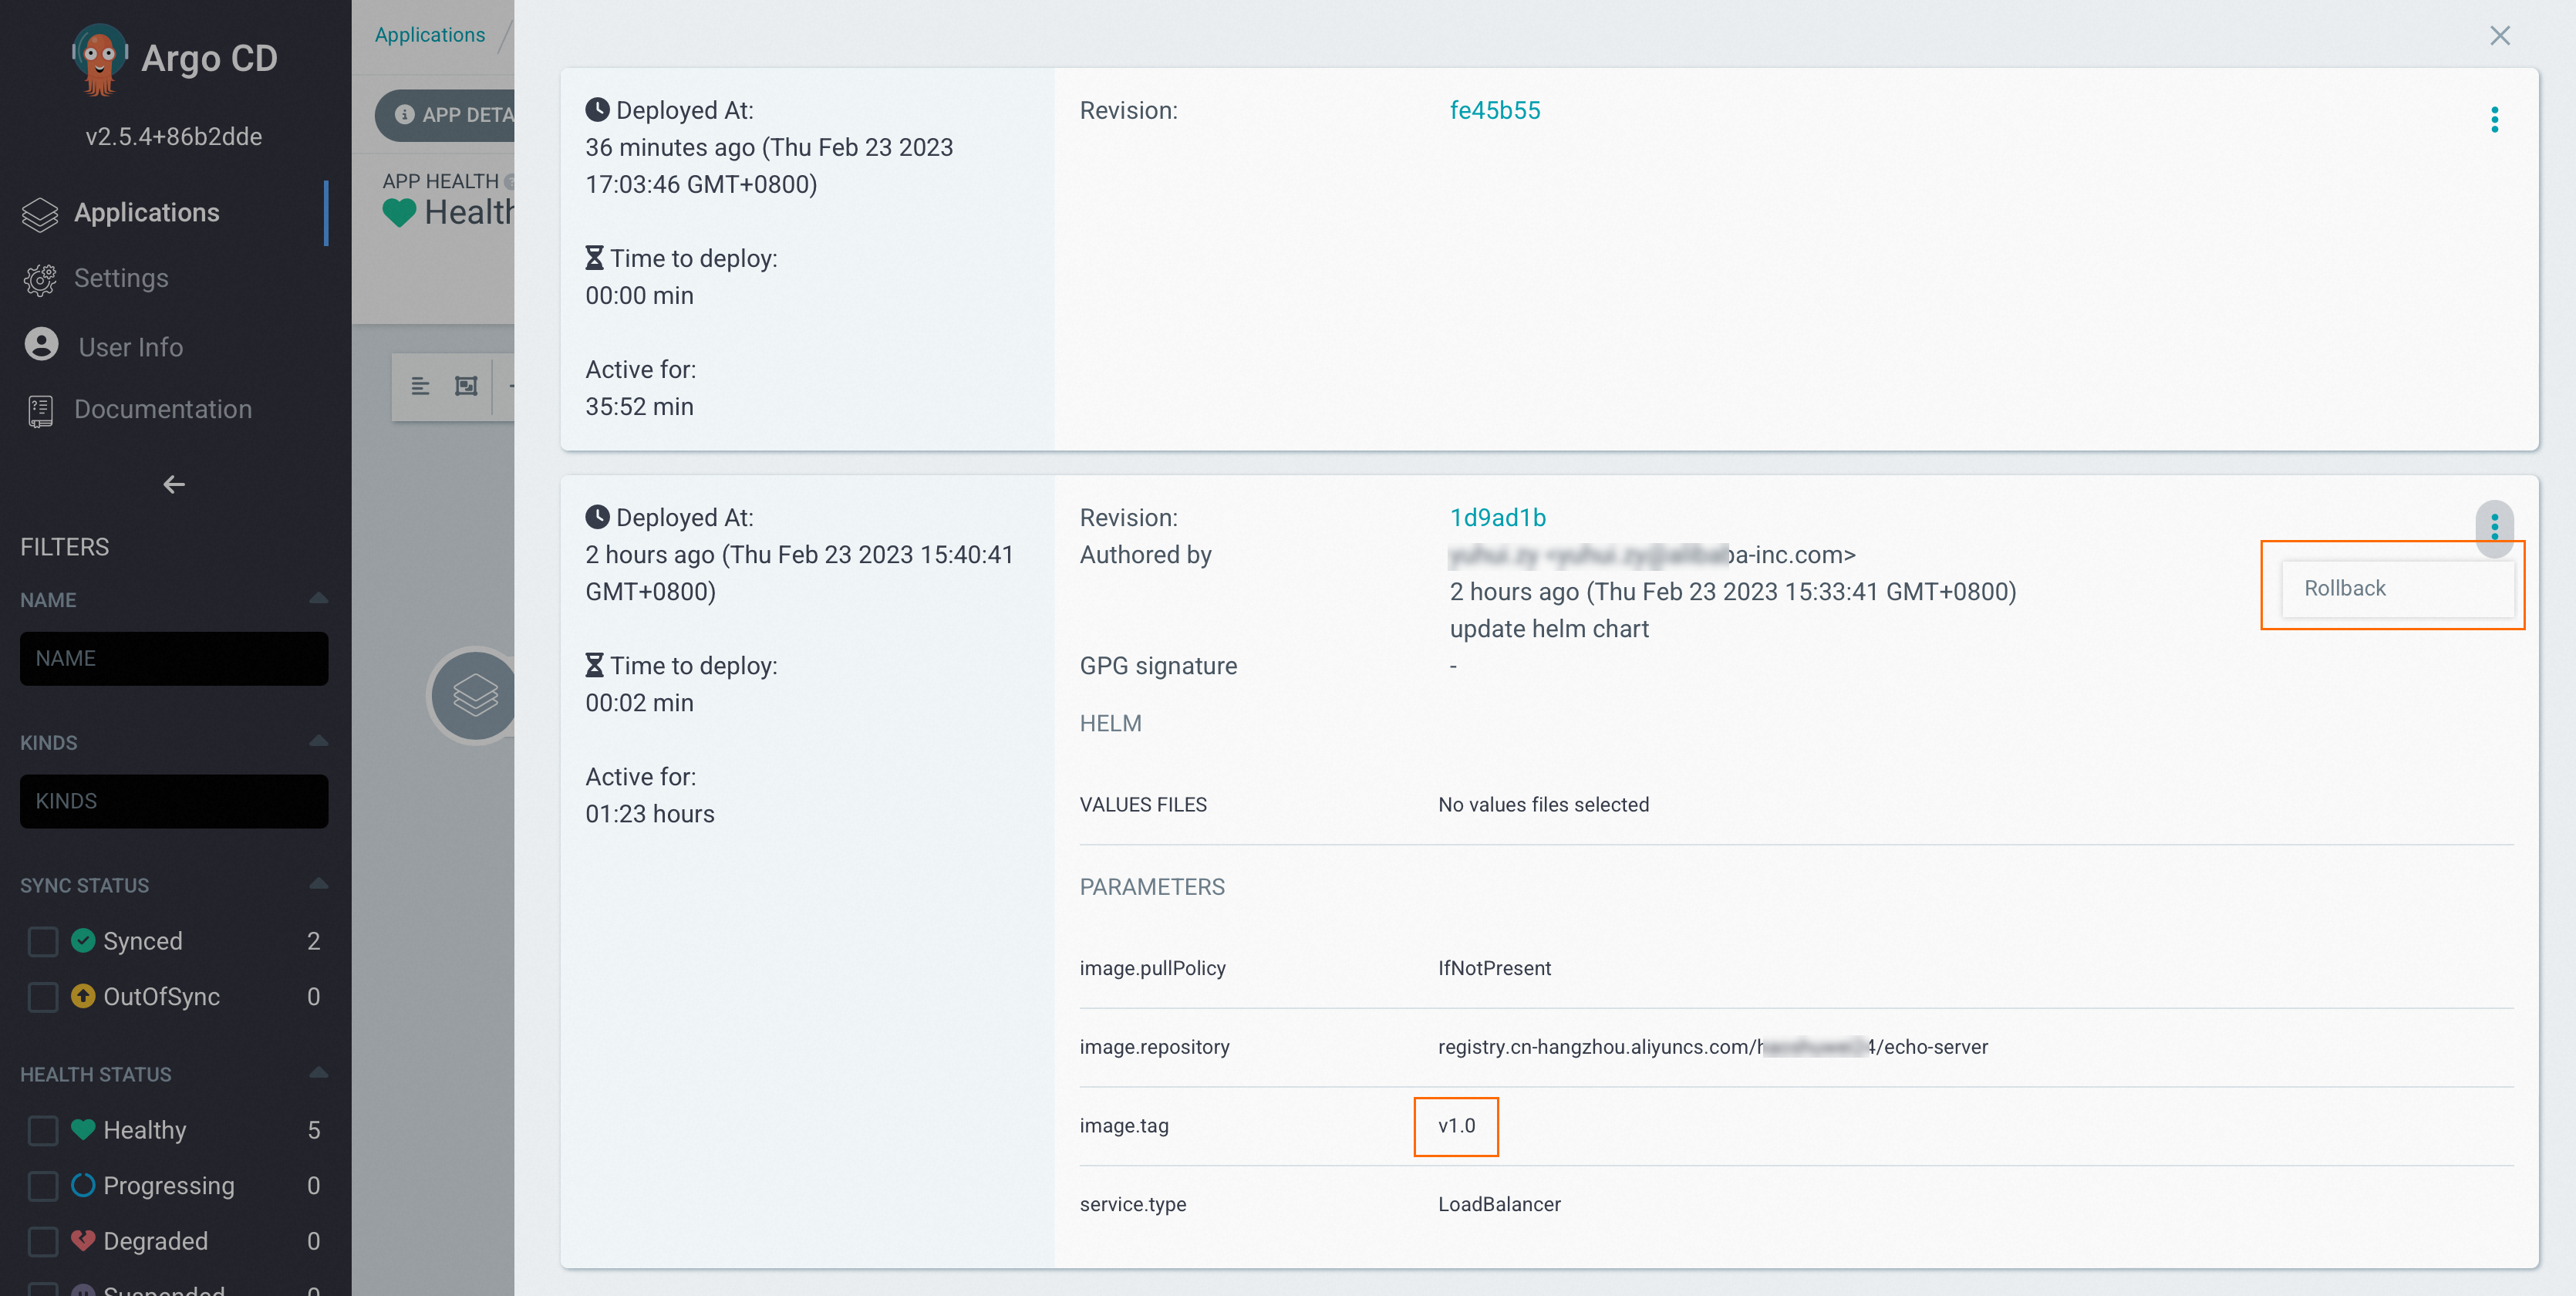This screenshot has width=2576, height=1296.
Task: Collapse the SYNC STATUS filter section
Action: [318, 885]
